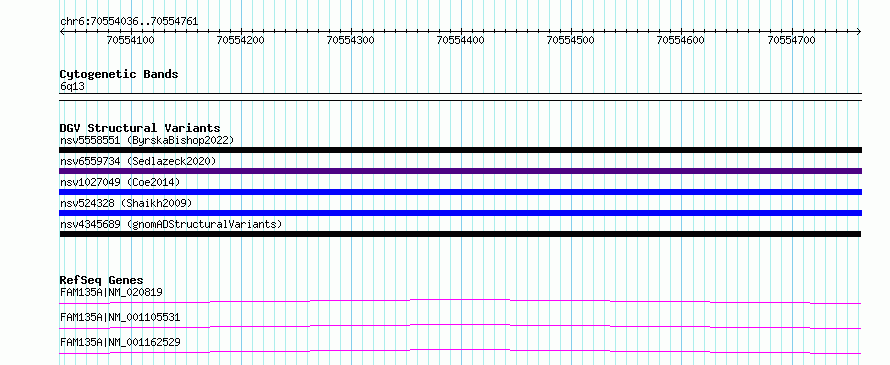The image size is (890, 365).
Task: Click the magenta gene line for NM_001162529
Action: pos(460,351)
